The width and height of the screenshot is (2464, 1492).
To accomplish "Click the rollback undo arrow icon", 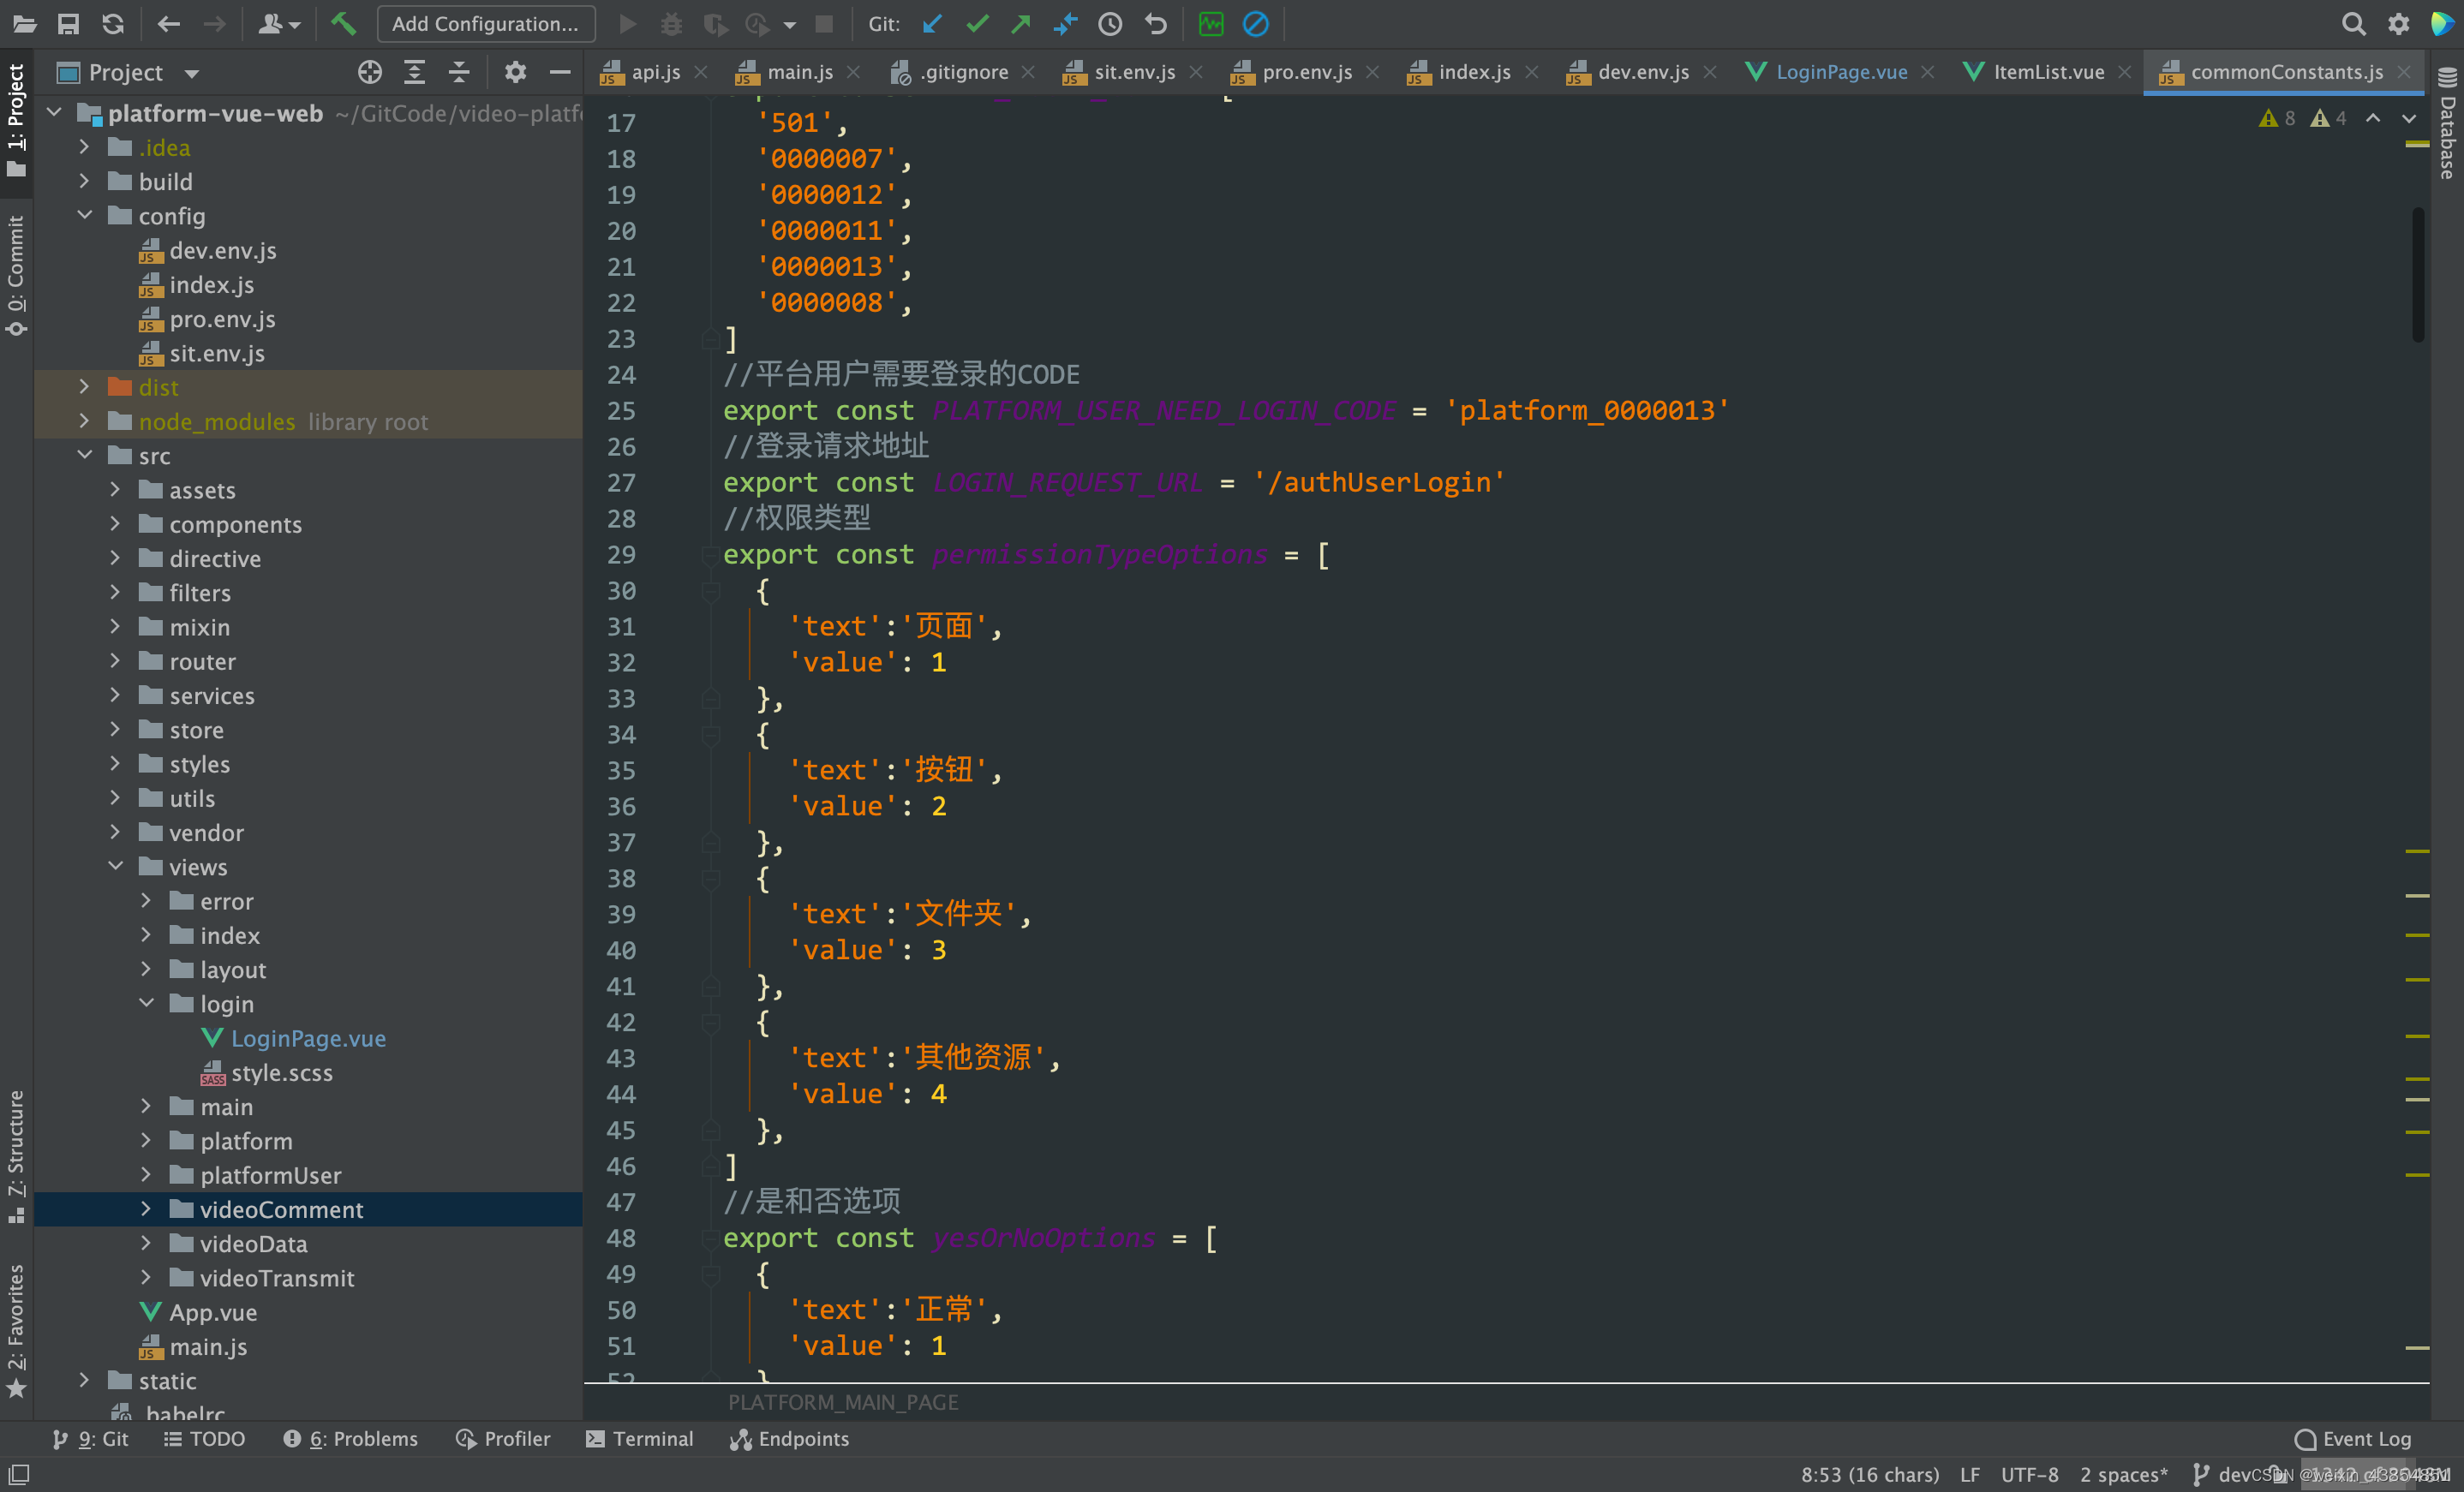I will [x=1156, y=24].
